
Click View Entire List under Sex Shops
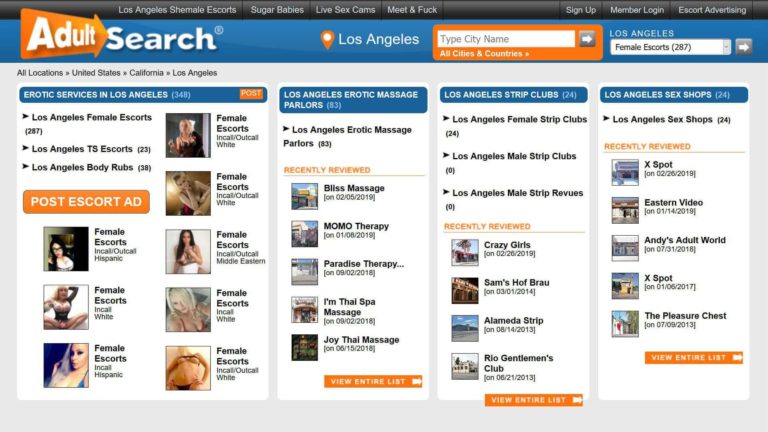[693, 357]
